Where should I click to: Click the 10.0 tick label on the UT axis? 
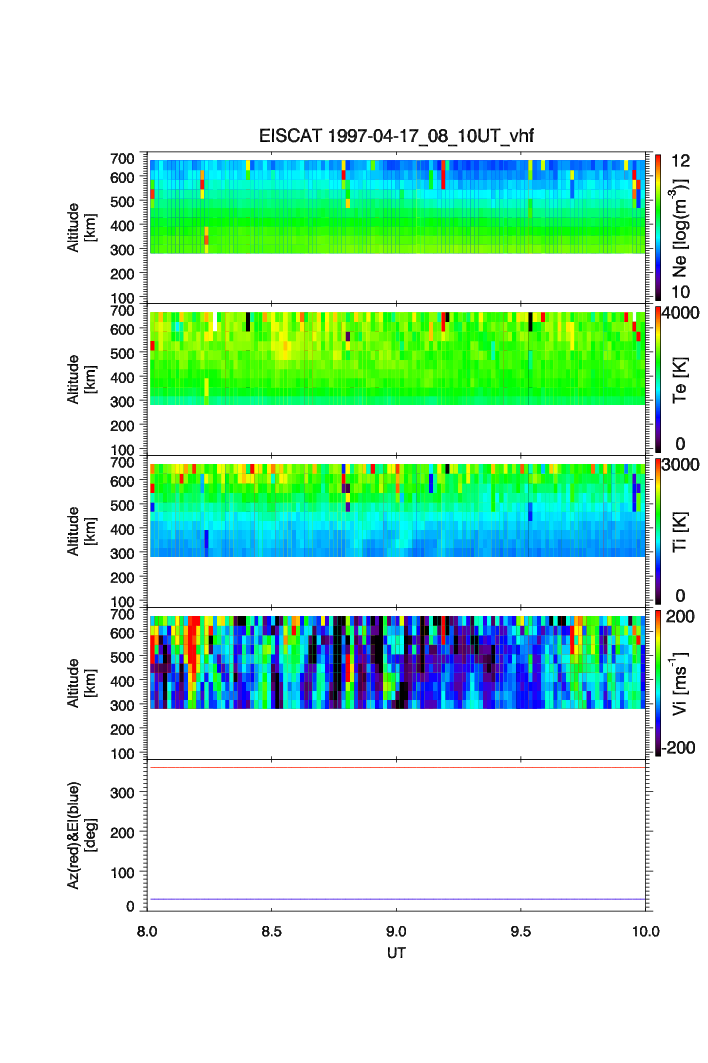click(x=646, y=931)
